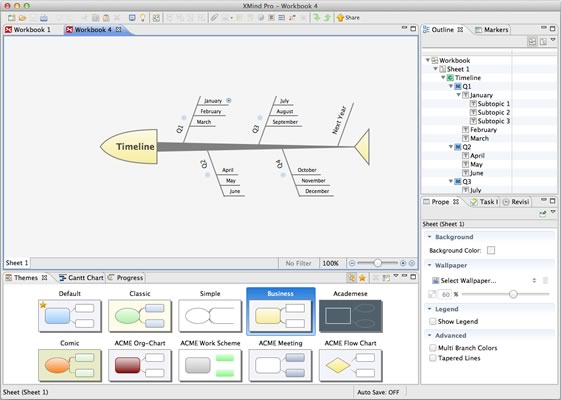Click the theme edit icon next to Themes view menu
Viewport: 561px width, 400px height.
[x=386, y=278]
